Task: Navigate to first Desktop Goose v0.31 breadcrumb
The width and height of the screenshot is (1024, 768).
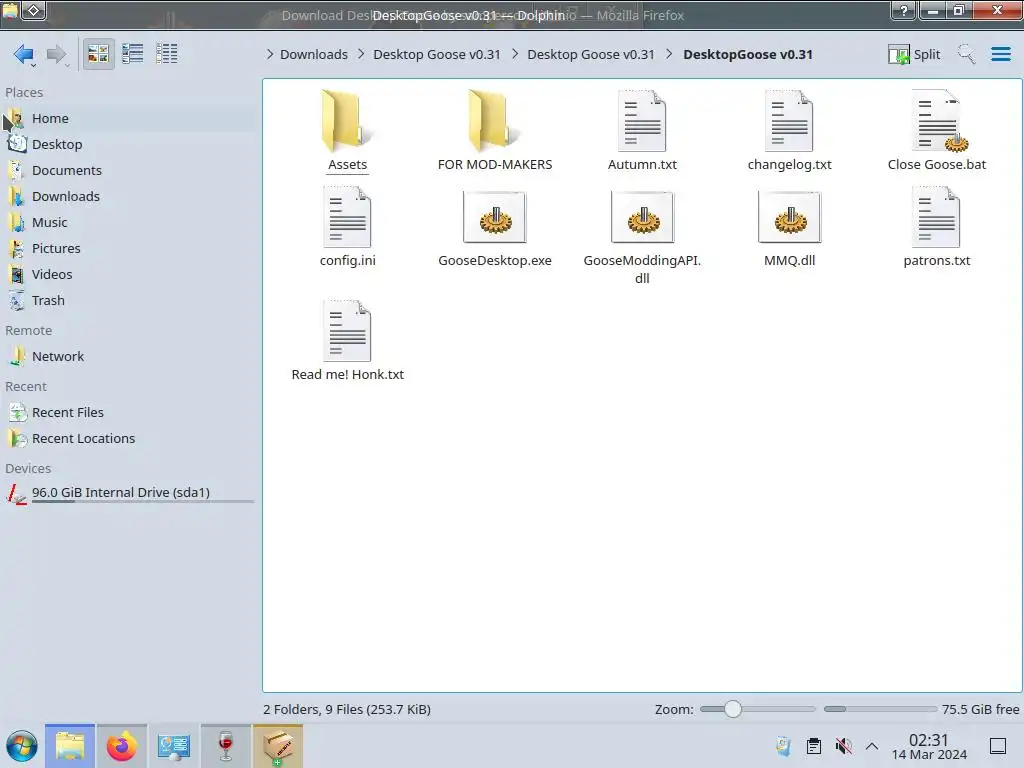Action: pos(436,54)
